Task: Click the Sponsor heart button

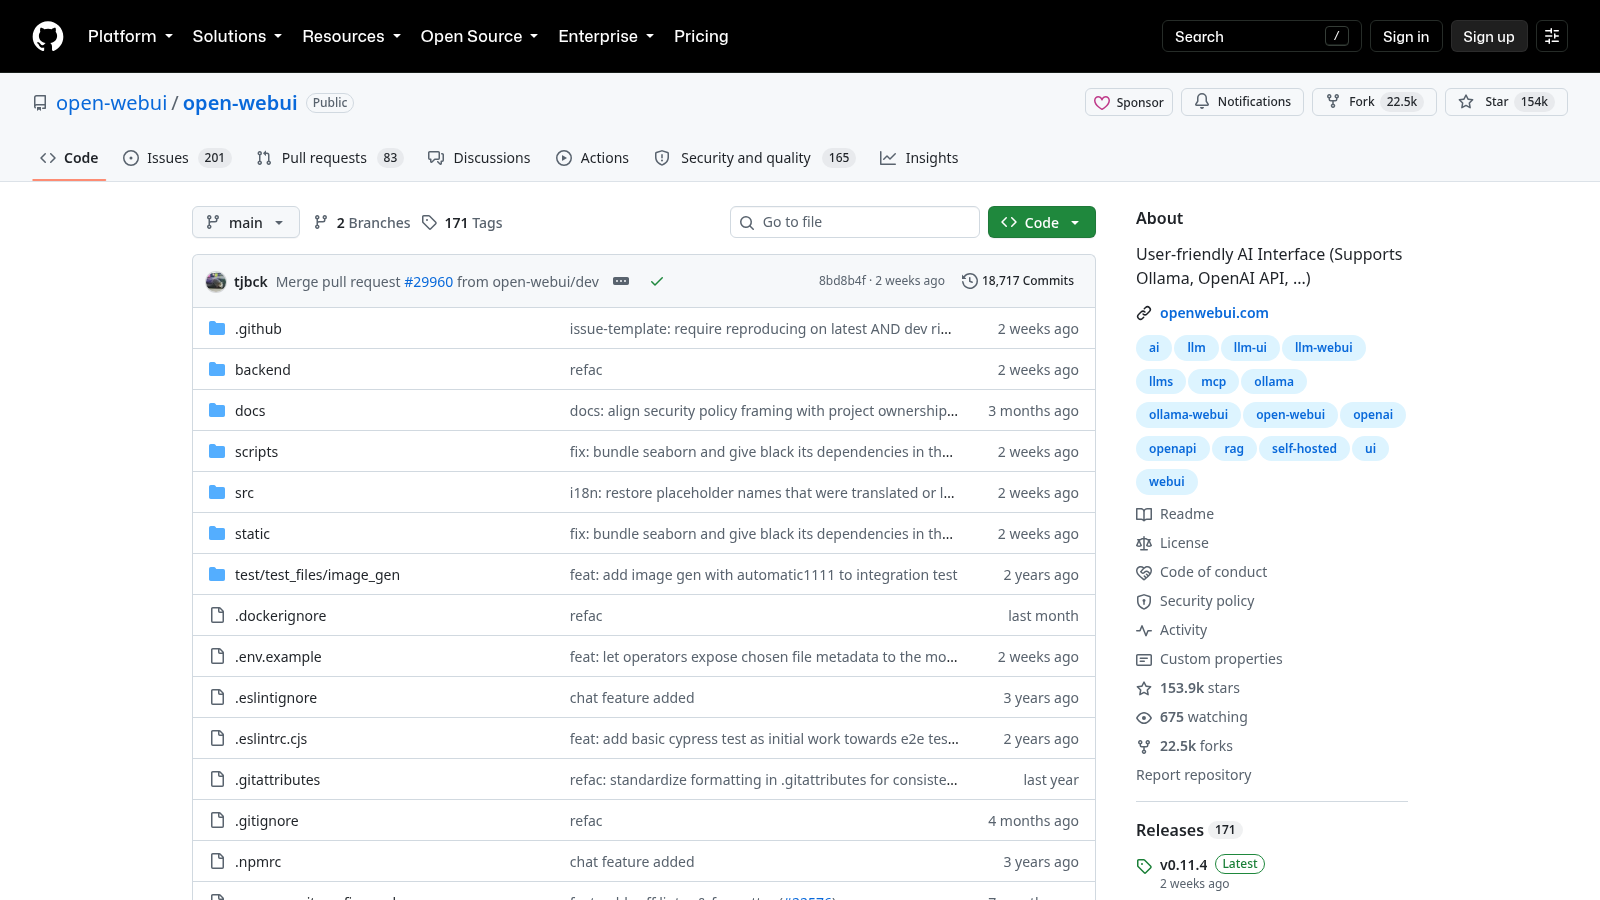Action: click(x=1129, y=102)
